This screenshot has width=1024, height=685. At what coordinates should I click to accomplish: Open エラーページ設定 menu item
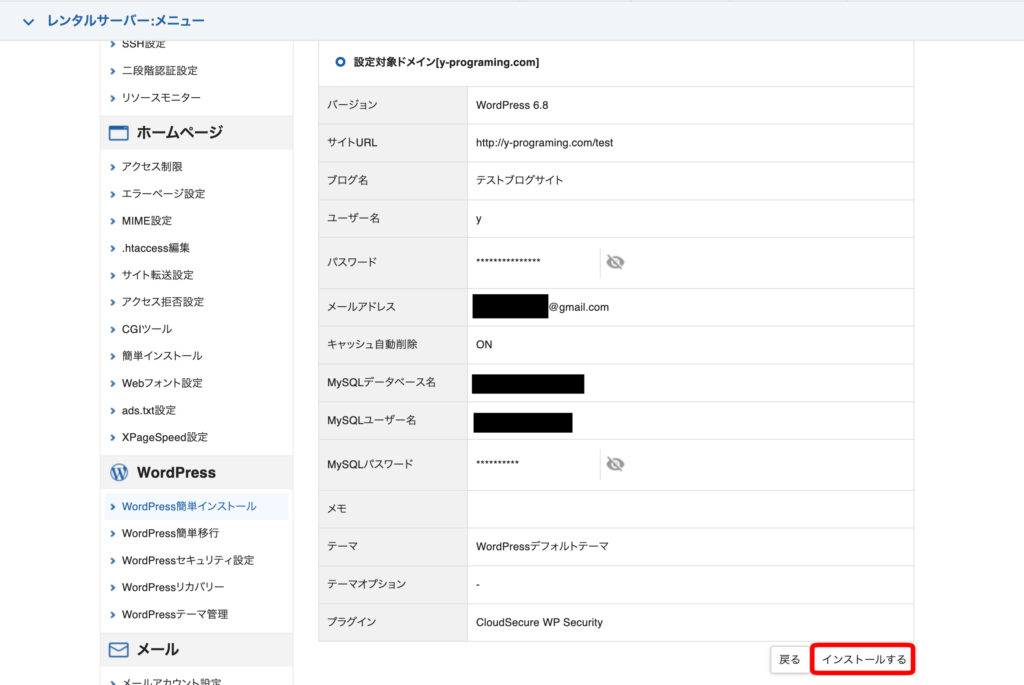pos(163,194)
